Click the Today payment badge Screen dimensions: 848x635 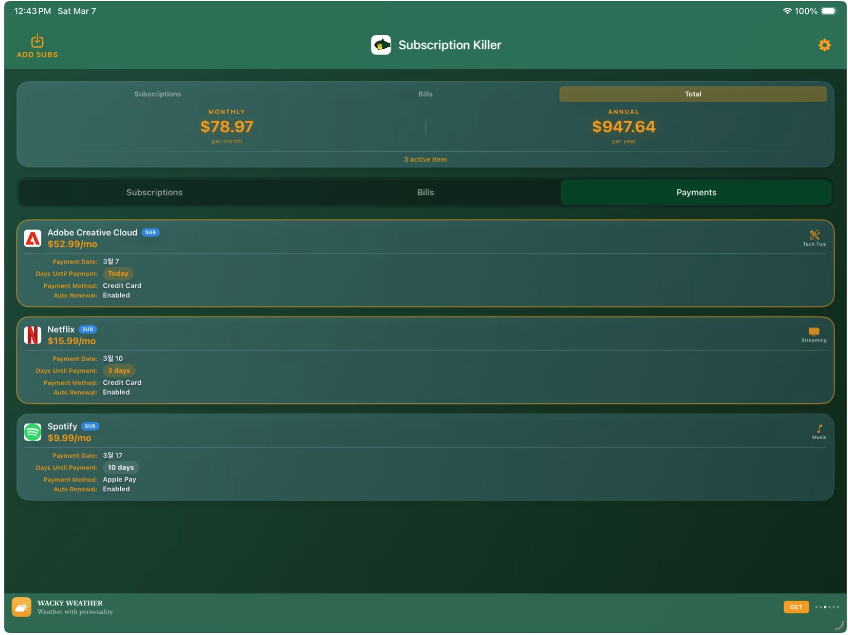[118, 273]
